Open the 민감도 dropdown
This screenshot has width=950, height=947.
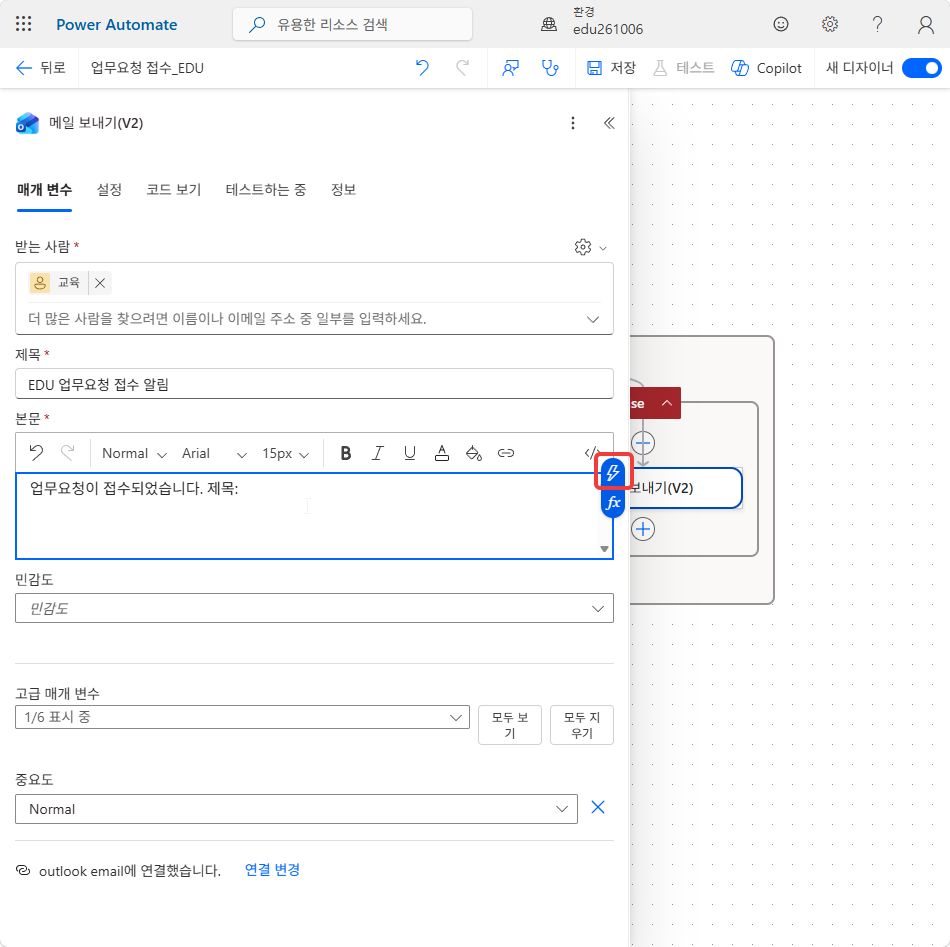click(314, 608)
